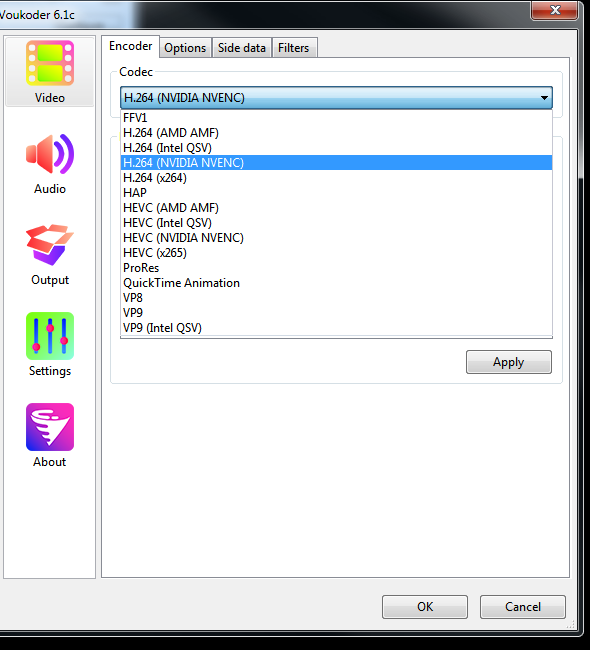
Task: Select ProRes codec entry
Action: [x=336, y=268]
